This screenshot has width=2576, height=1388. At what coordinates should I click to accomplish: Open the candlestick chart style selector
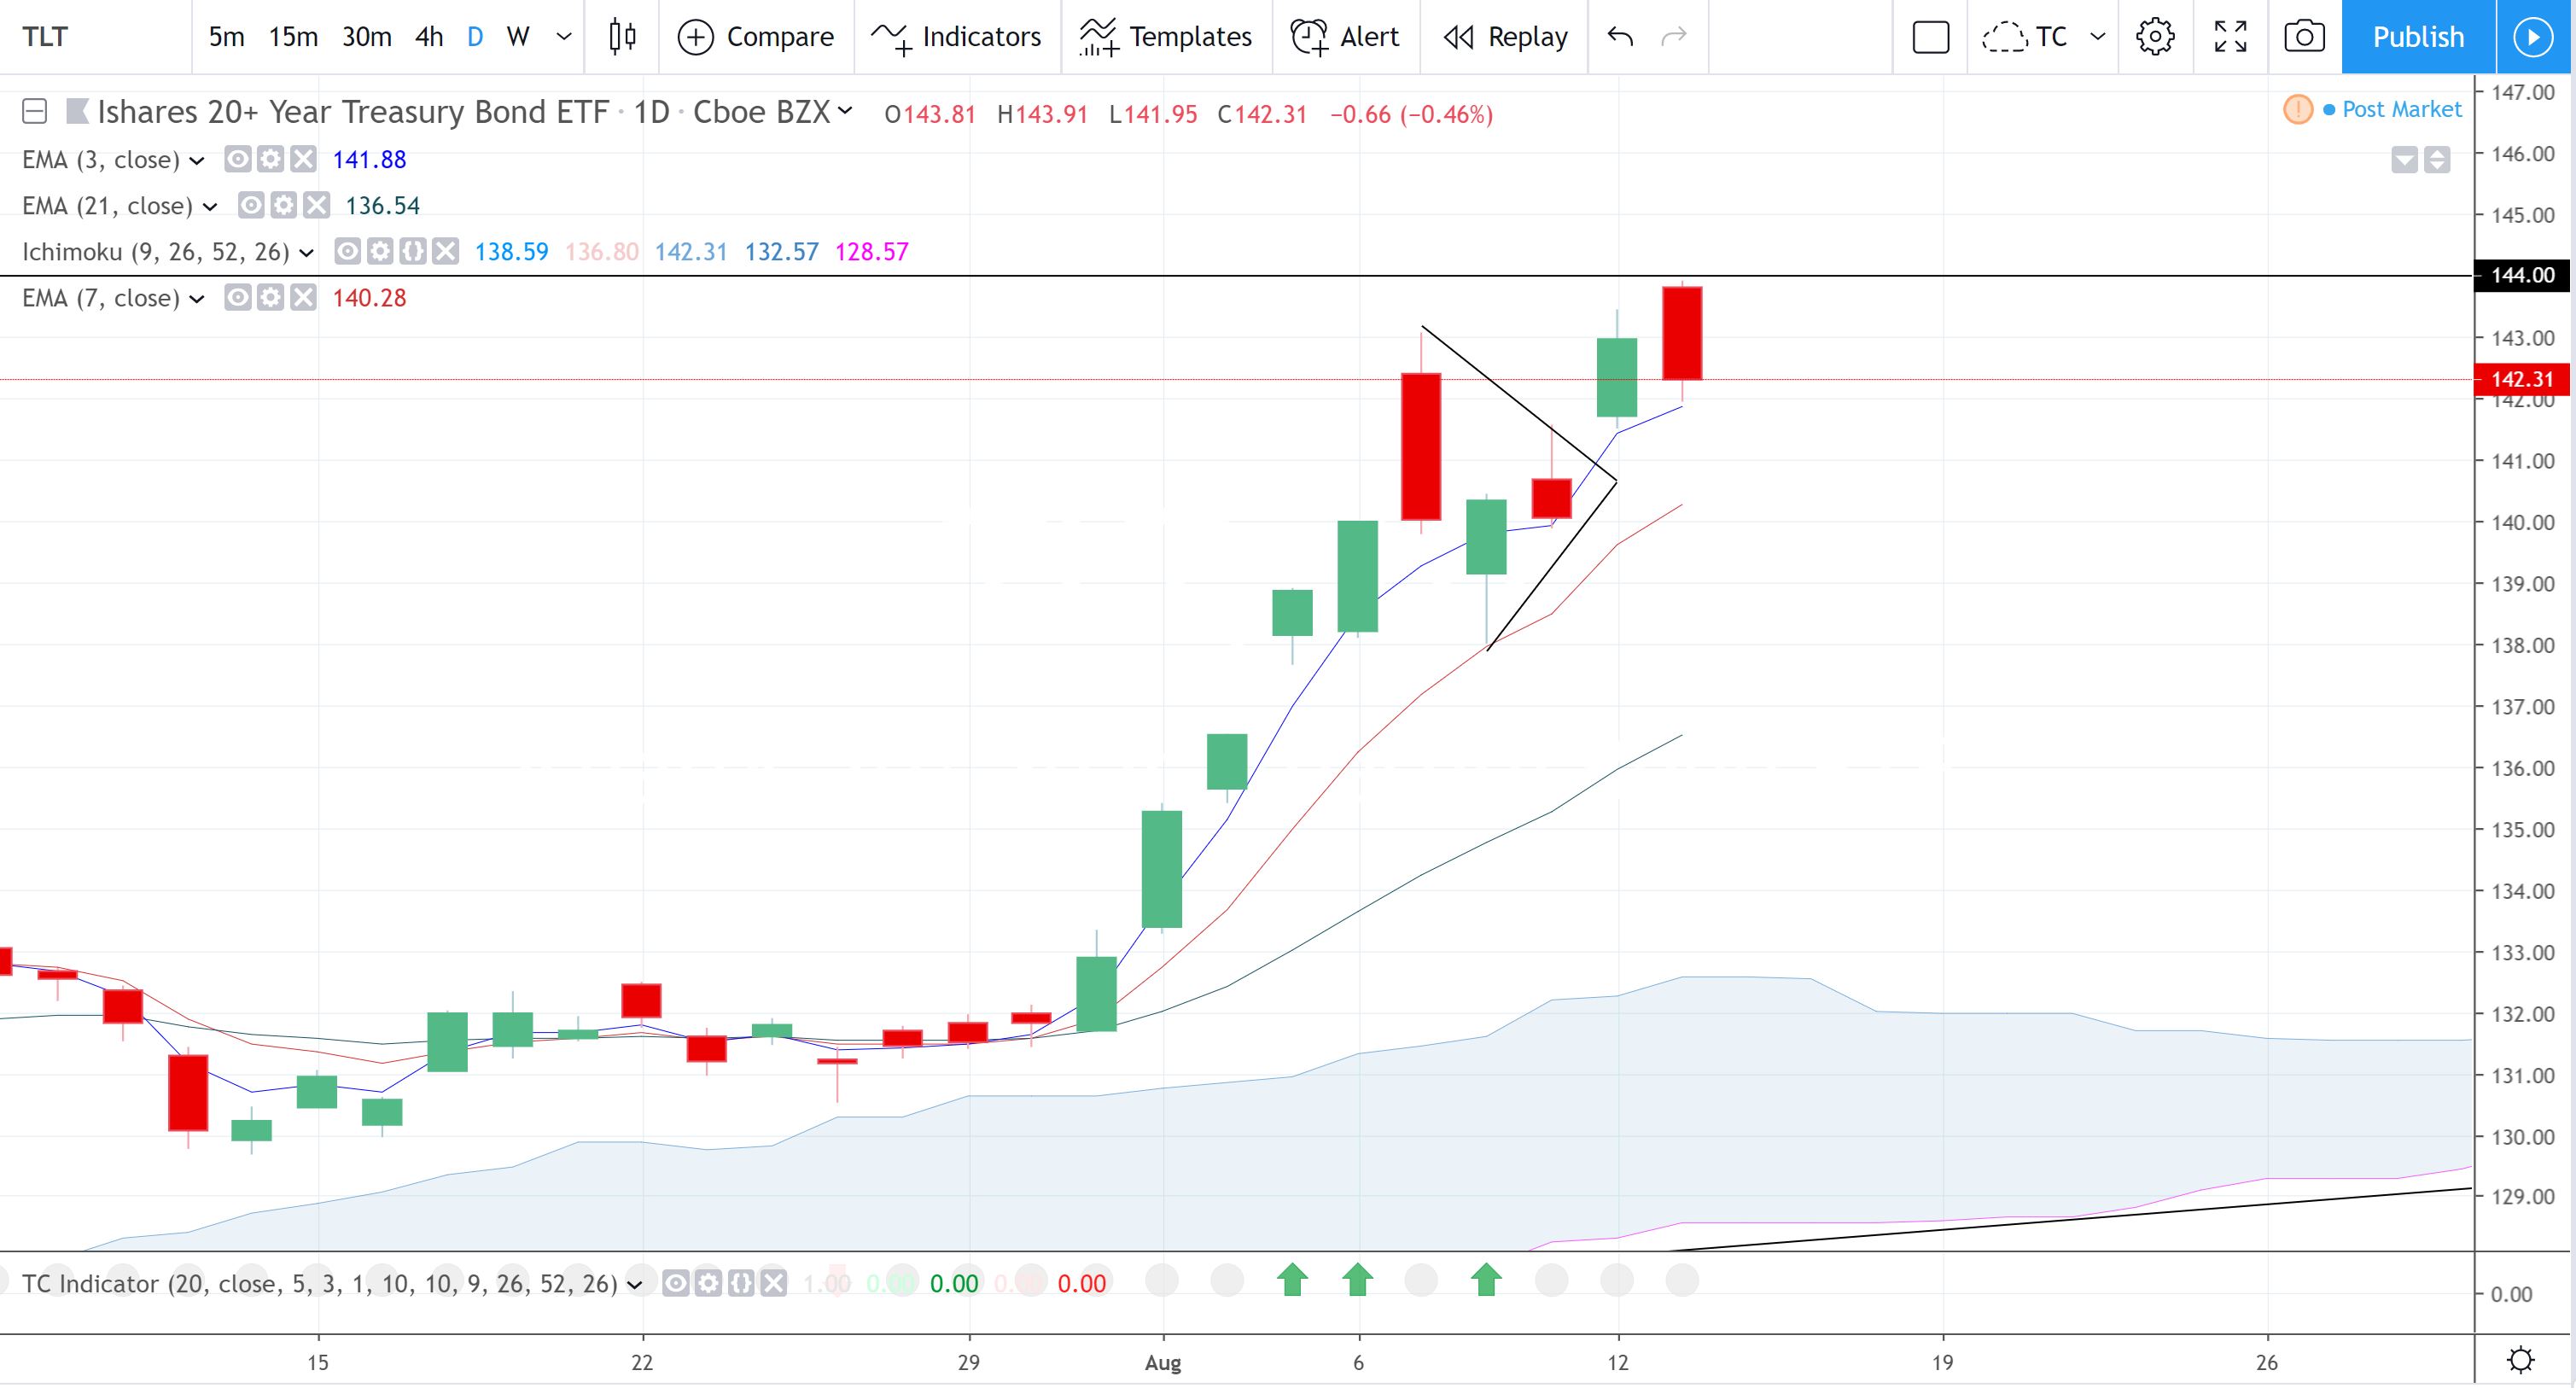click(x=622, y=37)
